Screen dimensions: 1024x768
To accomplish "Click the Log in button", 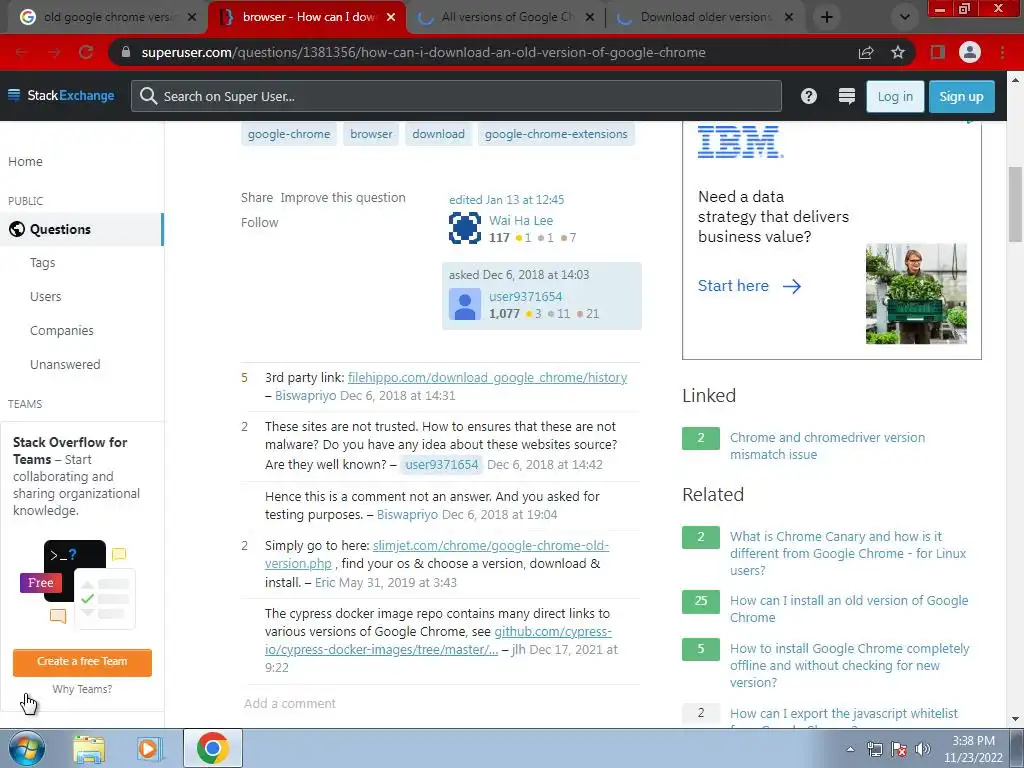I will click(895, 97).
